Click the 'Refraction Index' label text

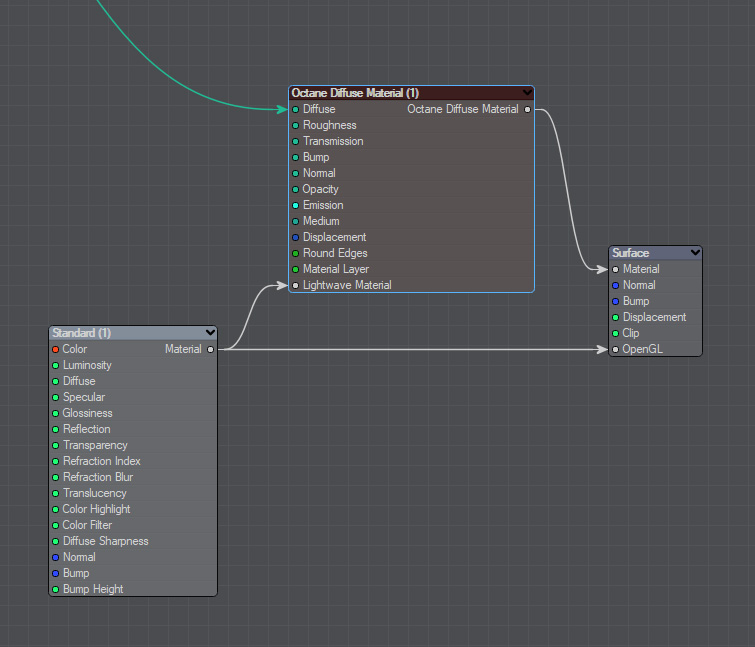click(x=102, y=461)
